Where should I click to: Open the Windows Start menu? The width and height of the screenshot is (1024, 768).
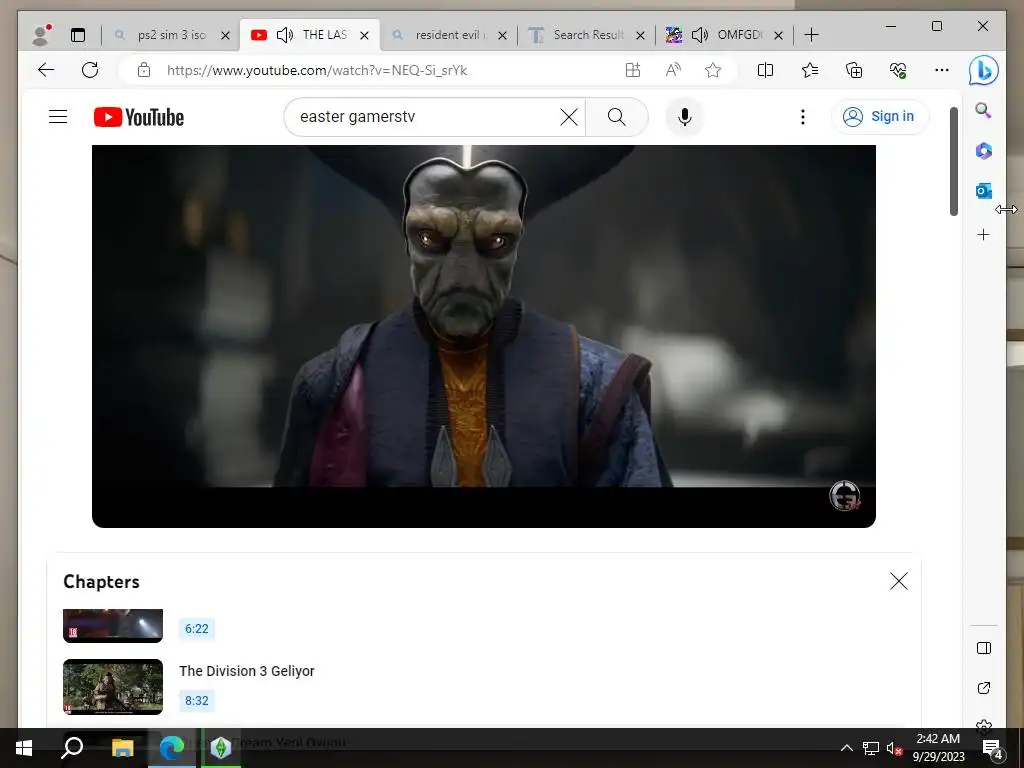point(24,748)
